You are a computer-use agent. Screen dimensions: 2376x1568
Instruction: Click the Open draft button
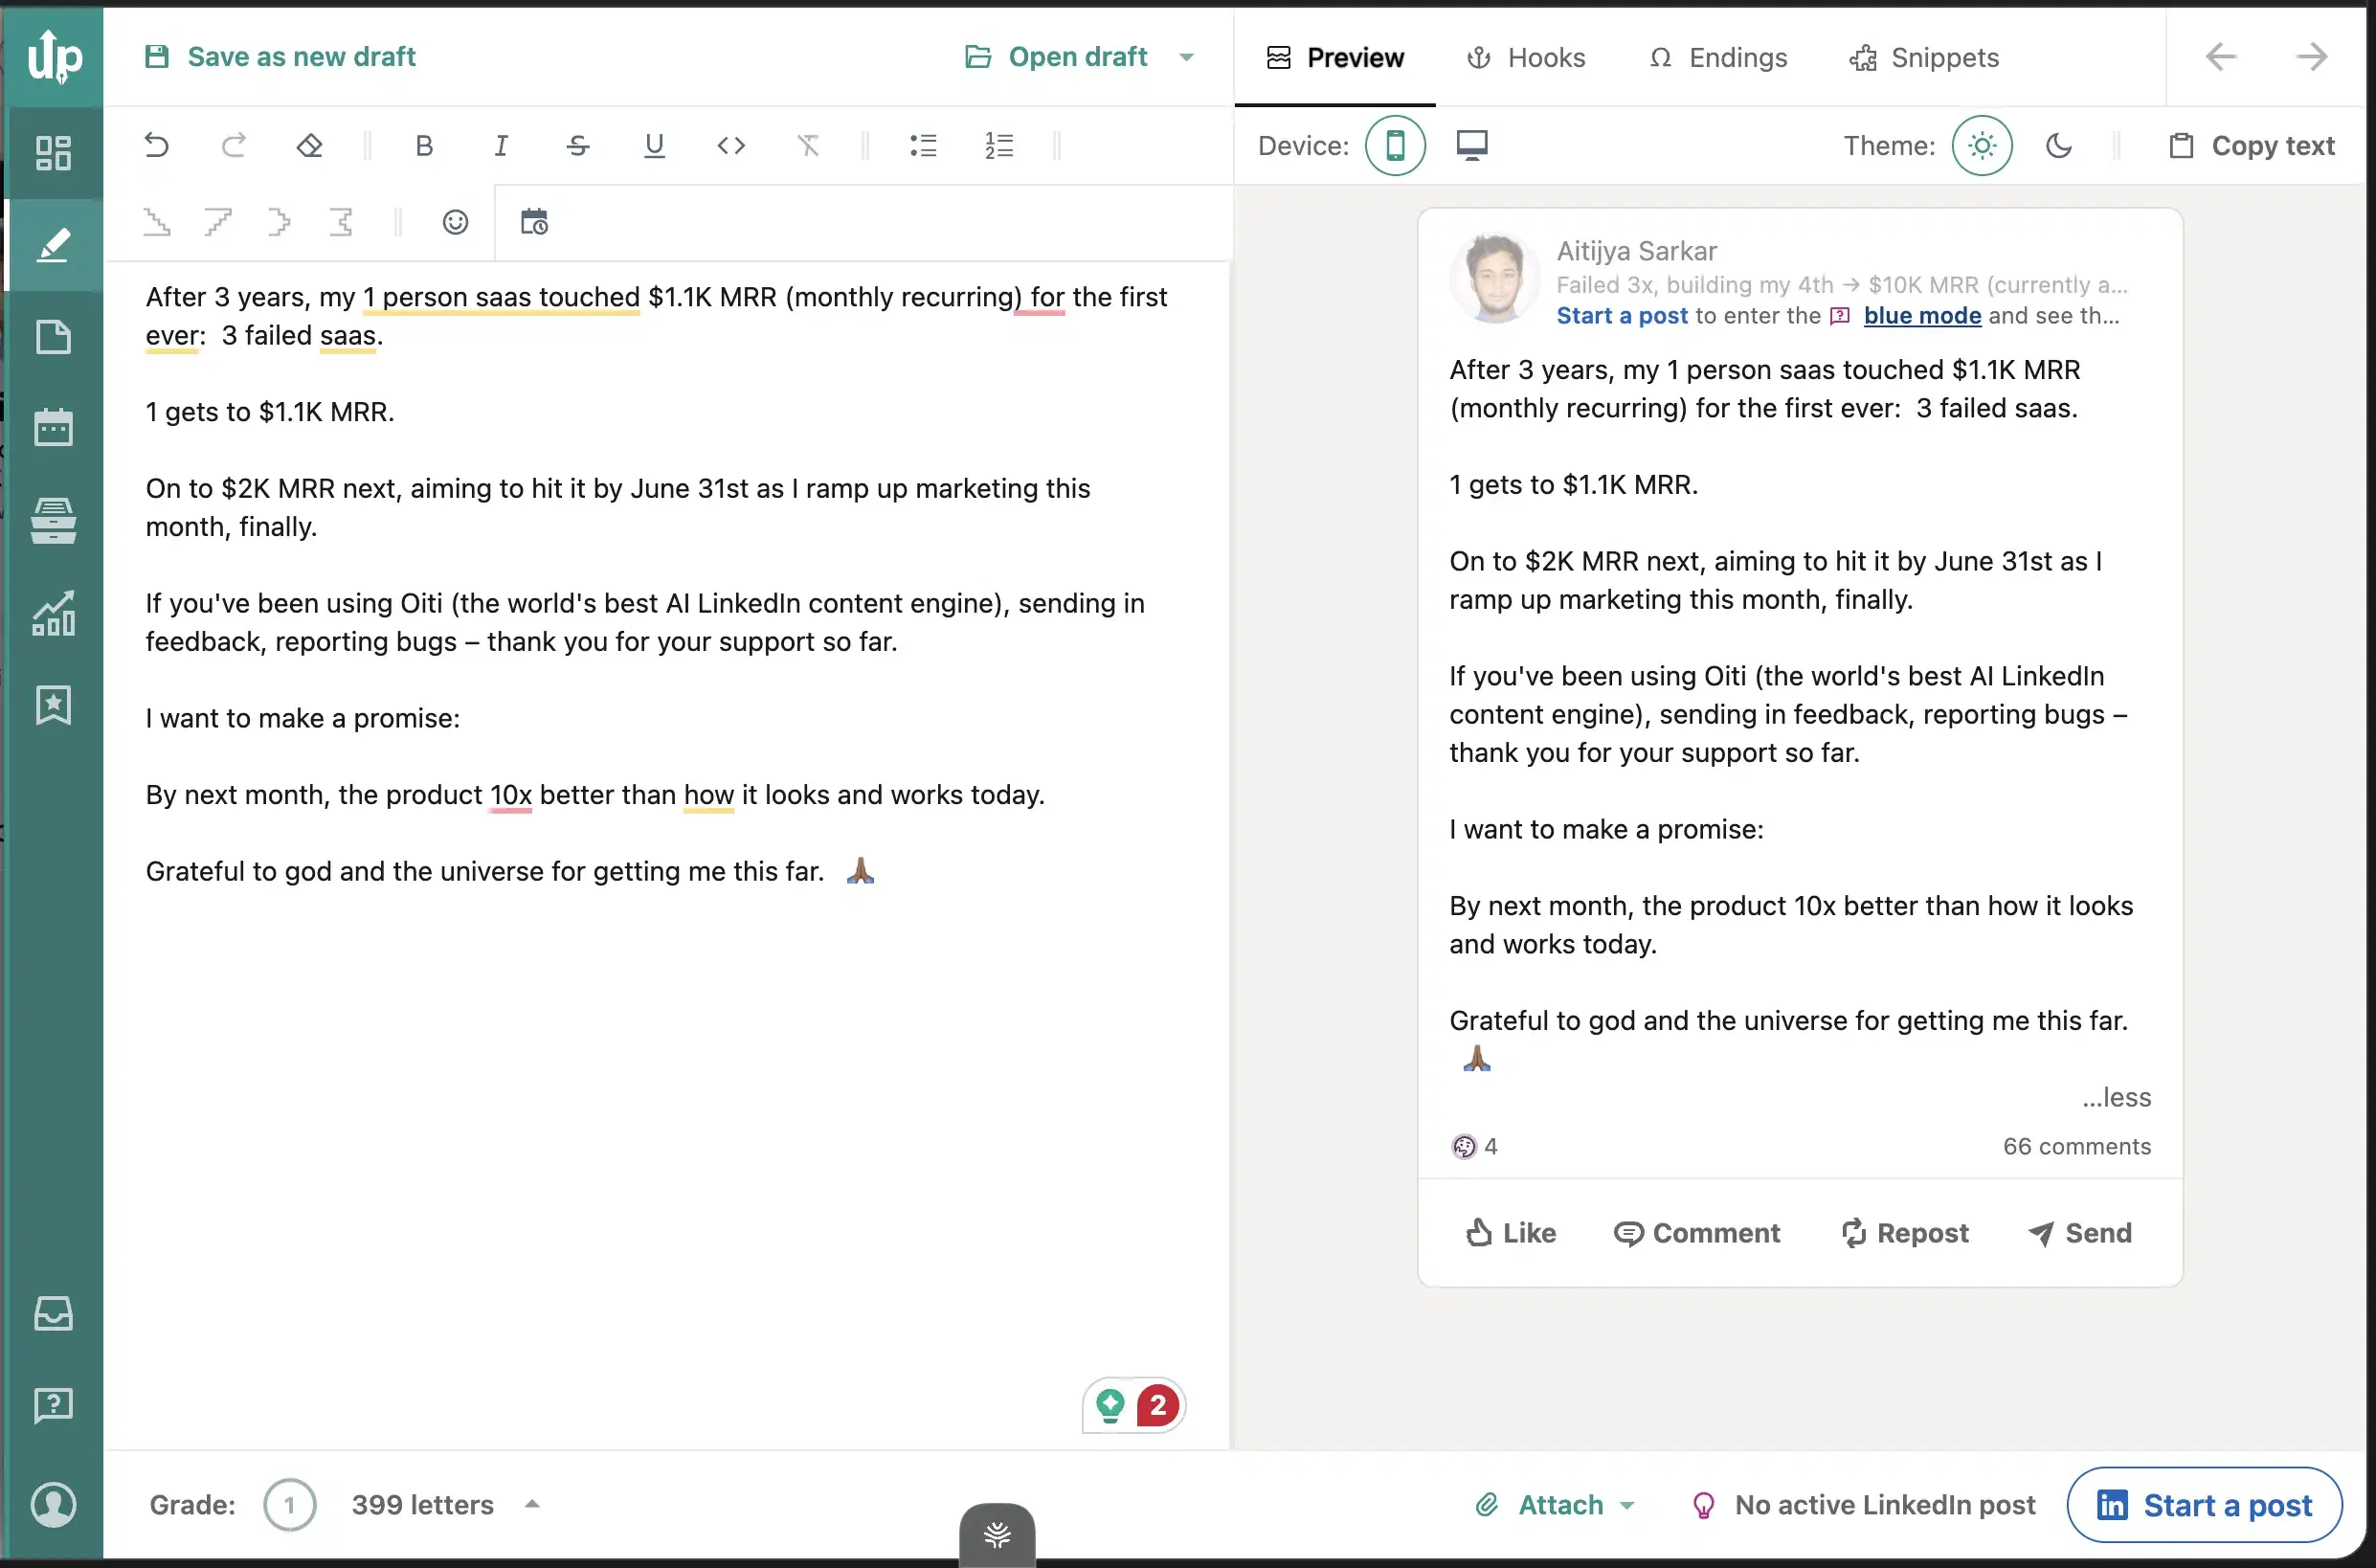click(1056, 57)
